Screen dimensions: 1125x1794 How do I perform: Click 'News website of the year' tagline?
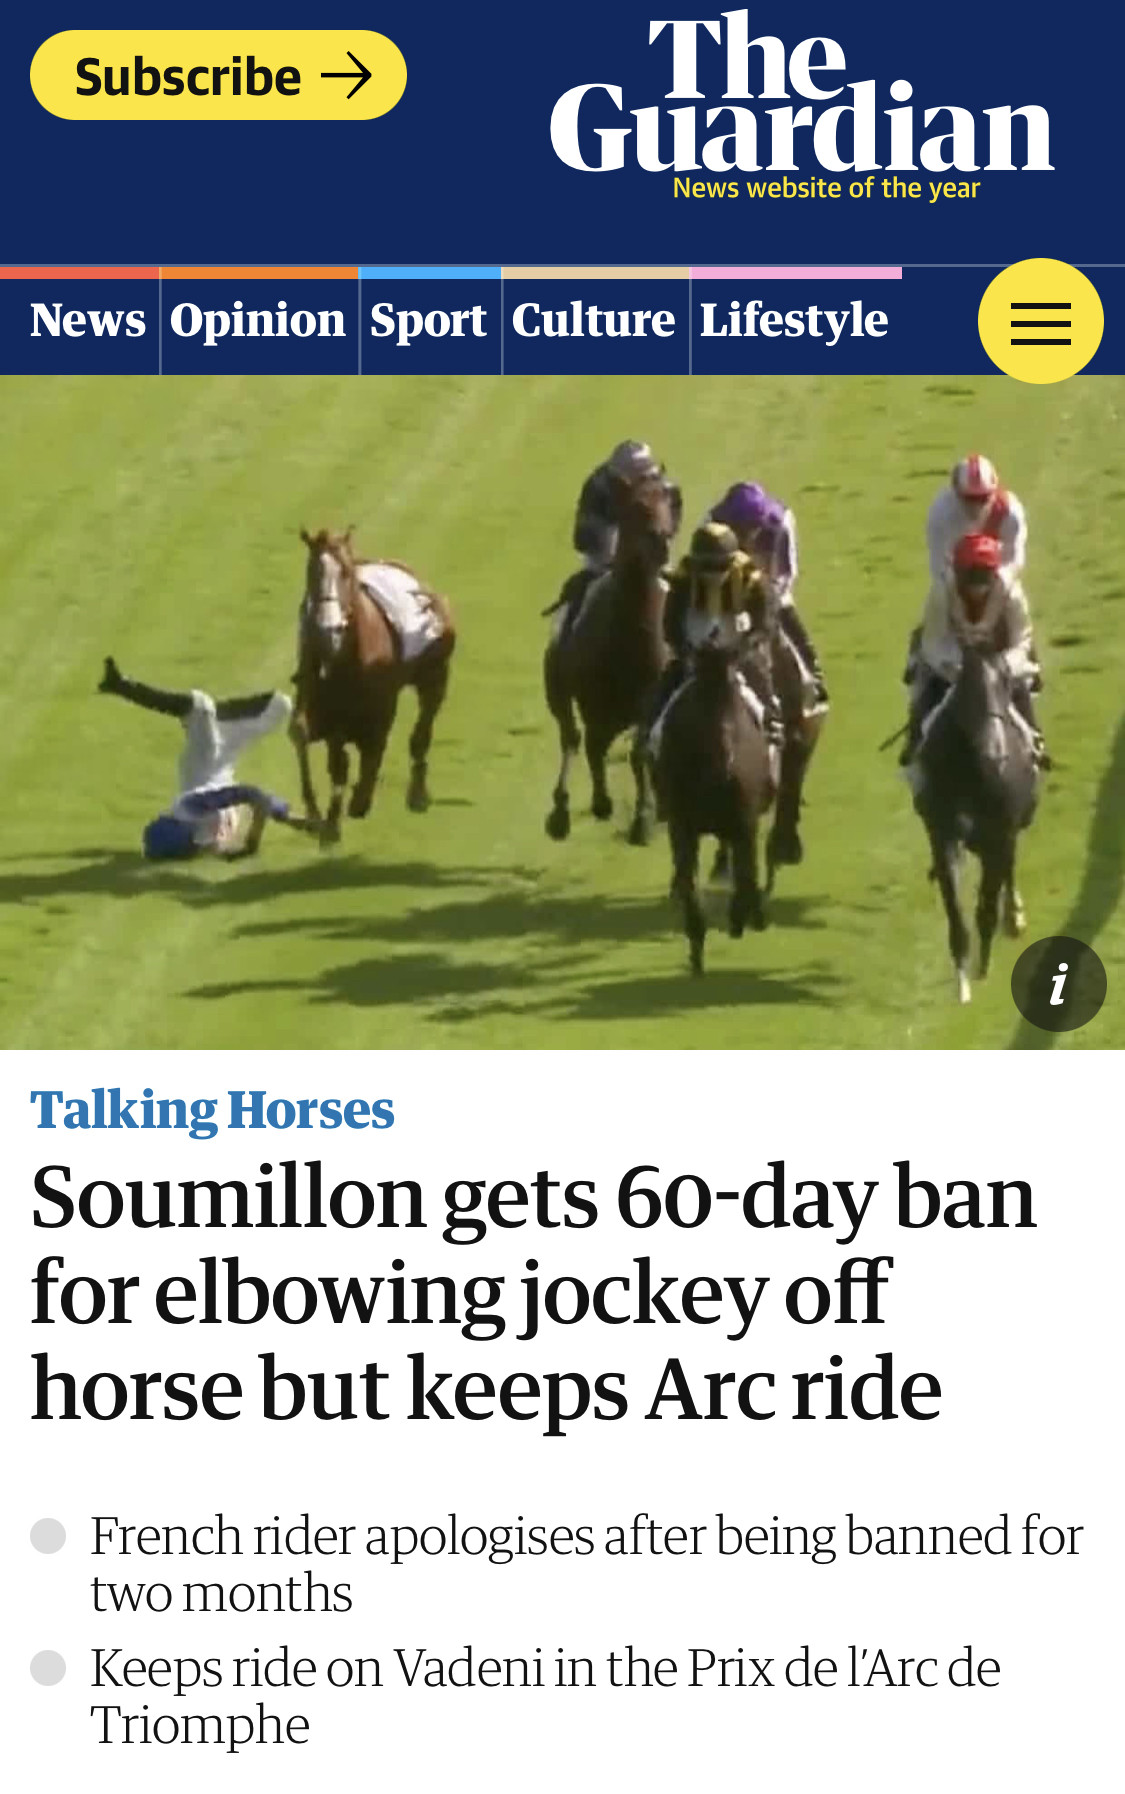click(826, 188)
